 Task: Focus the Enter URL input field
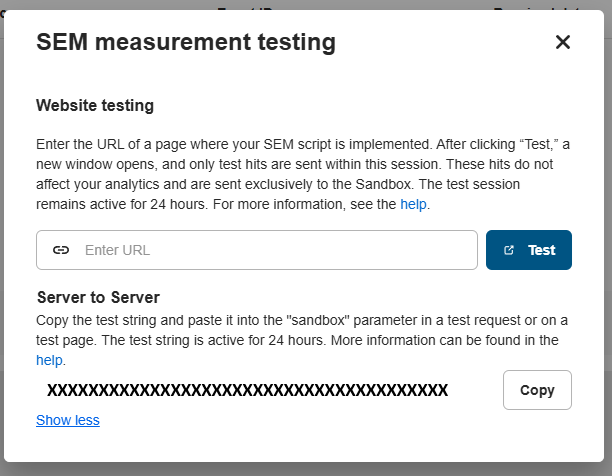257,250
